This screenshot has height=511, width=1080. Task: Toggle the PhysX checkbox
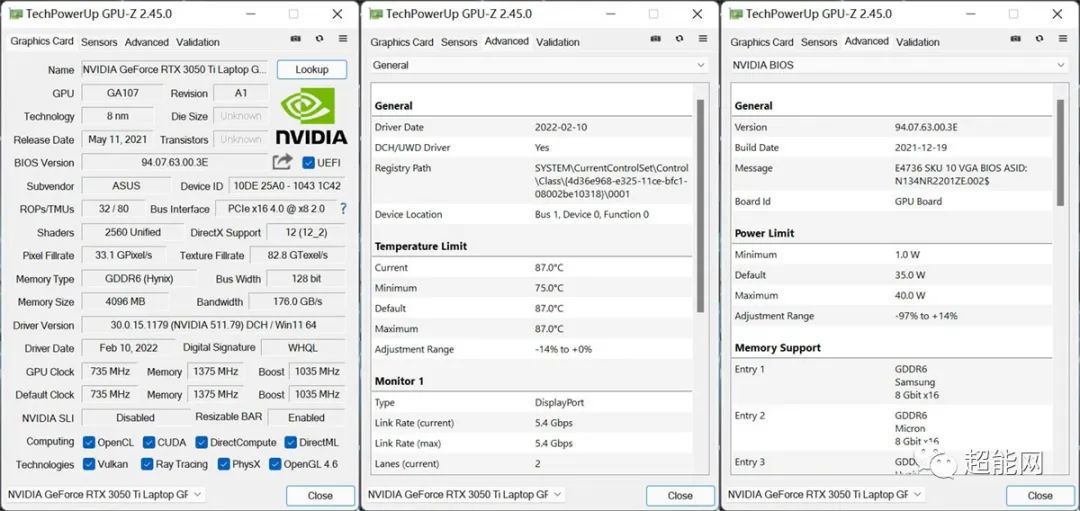(223, 464)
